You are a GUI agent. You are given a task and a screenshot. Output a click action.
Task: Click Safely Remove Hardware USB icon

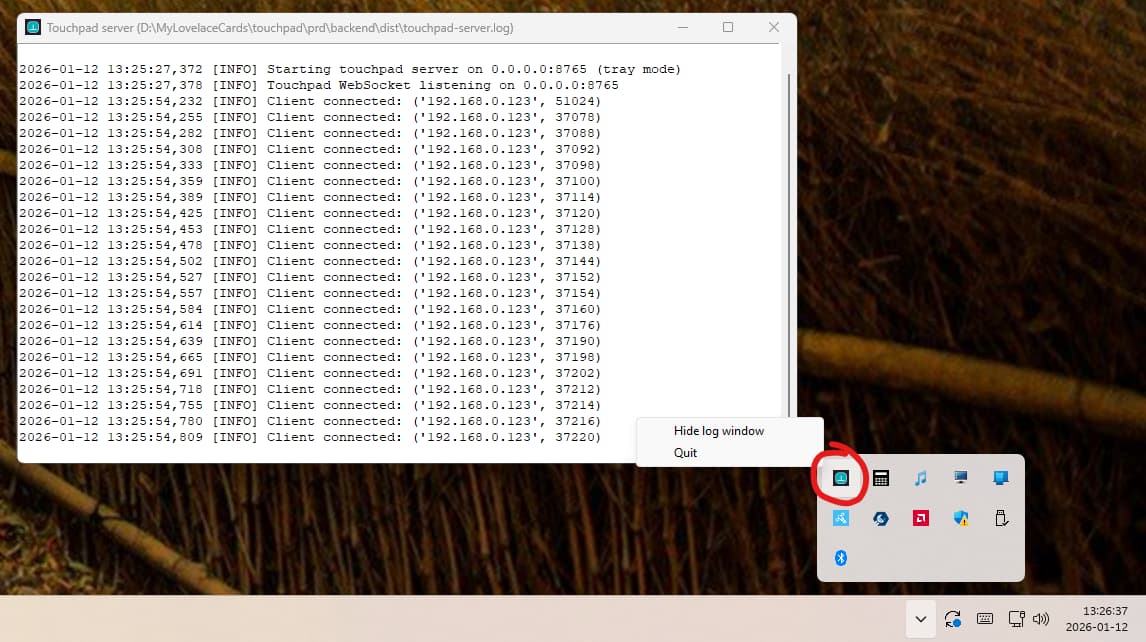click(1001, 518)
